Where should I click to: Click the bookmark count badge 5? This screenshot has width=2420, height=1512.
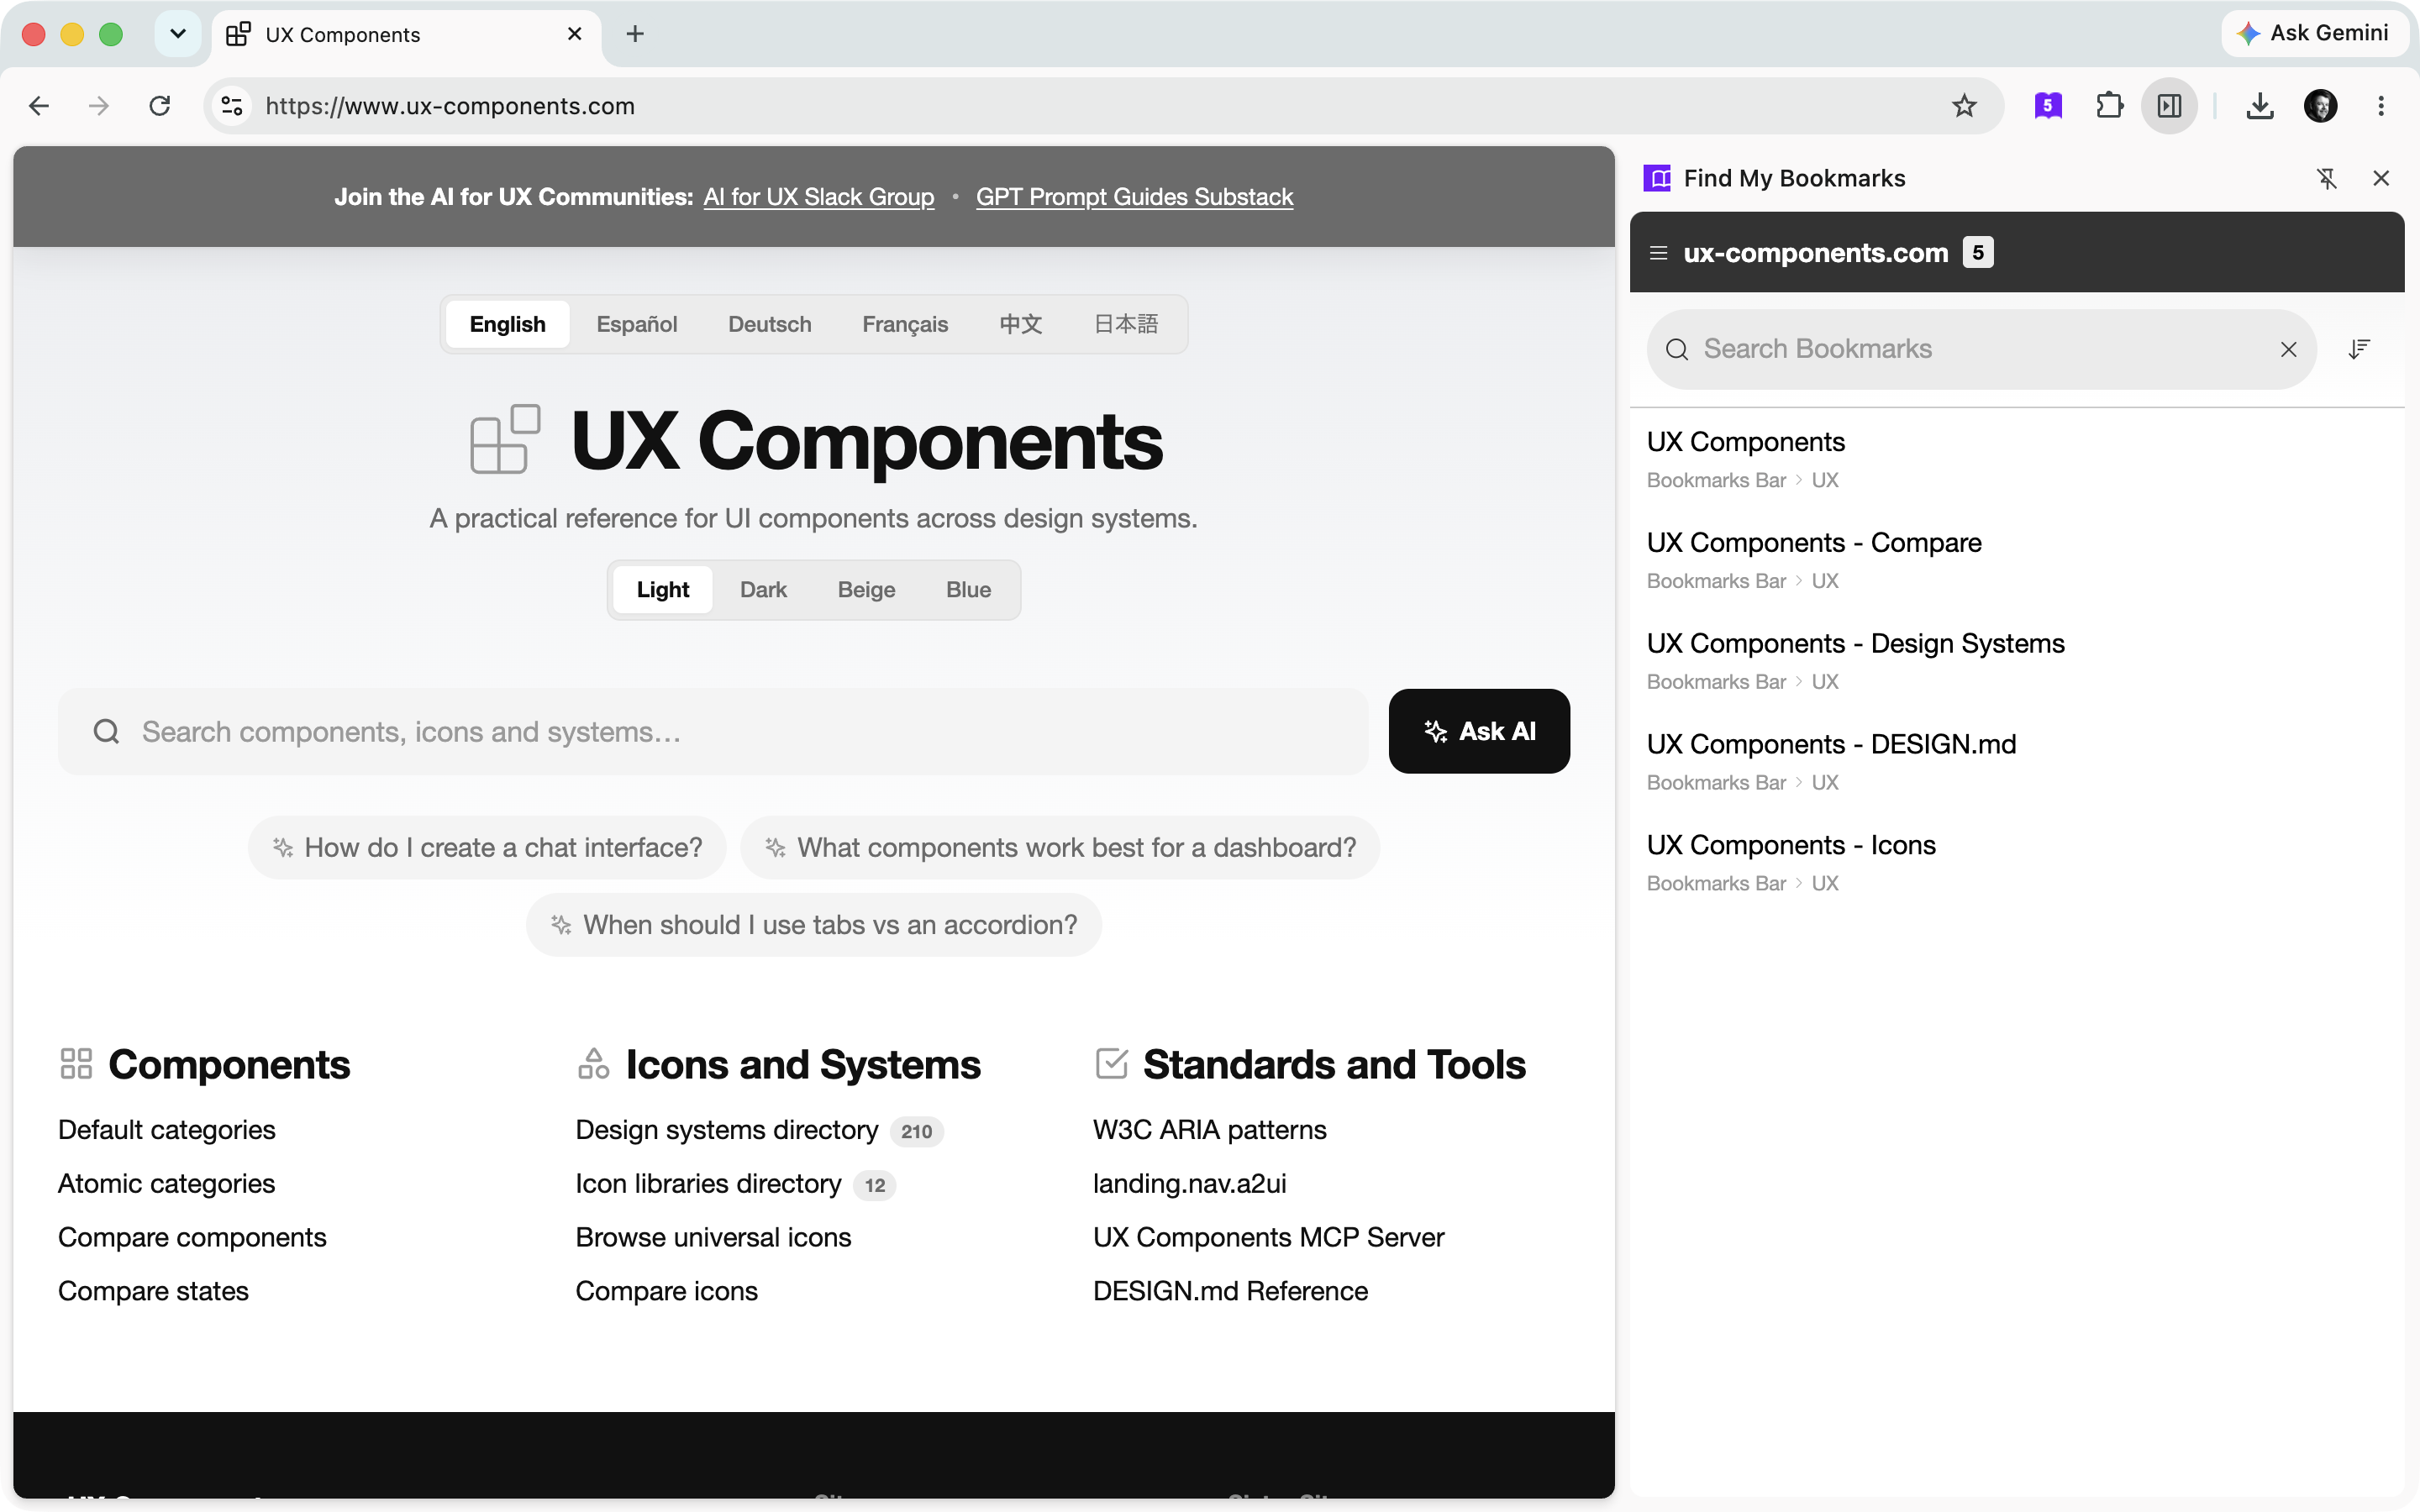(1977, 252)
